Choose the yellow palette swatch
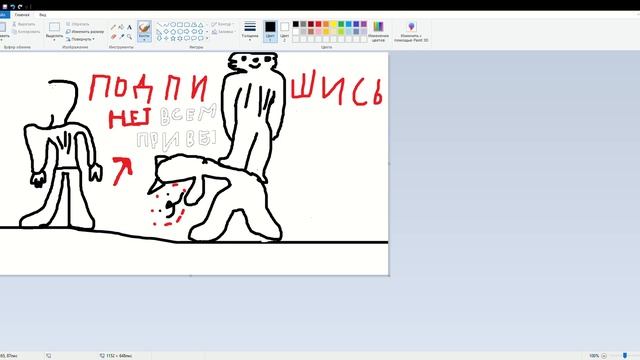640x360 pixels. coord(333,24)
